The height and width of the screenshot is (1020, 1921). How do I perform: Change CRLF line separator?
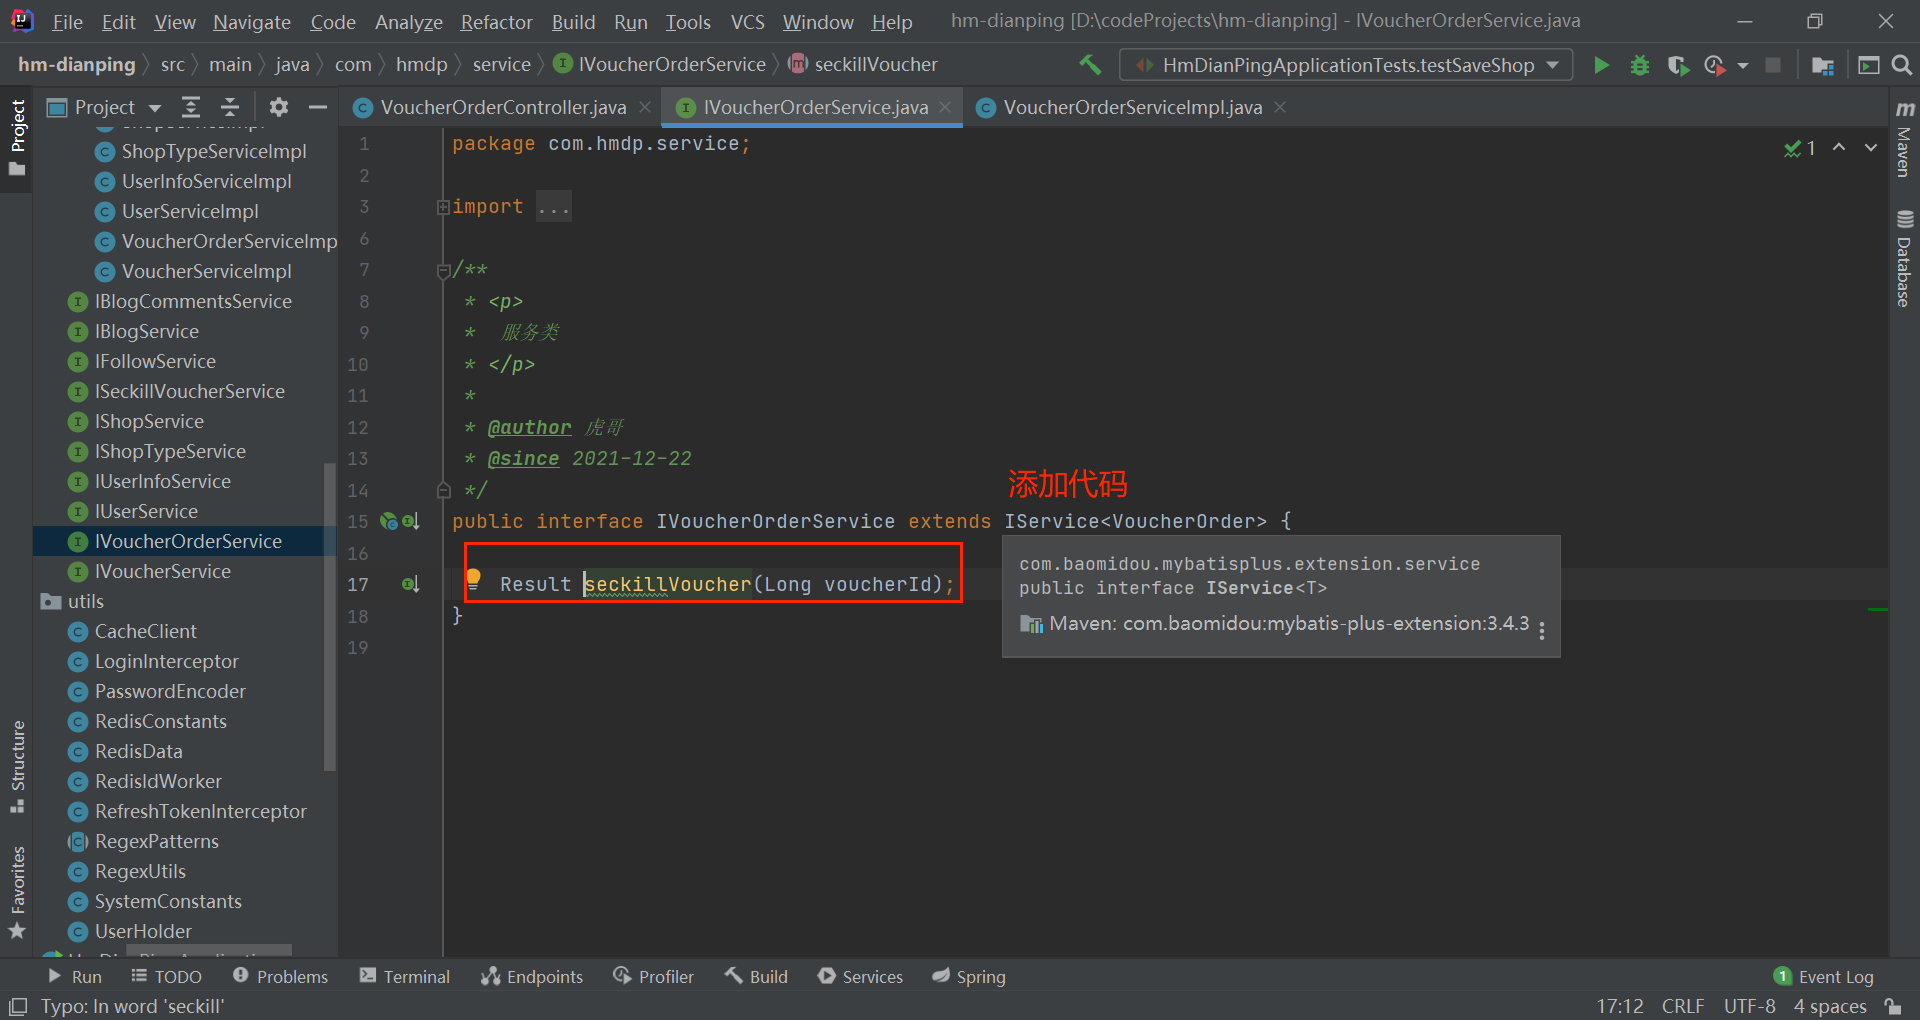click(1683, 1006)
